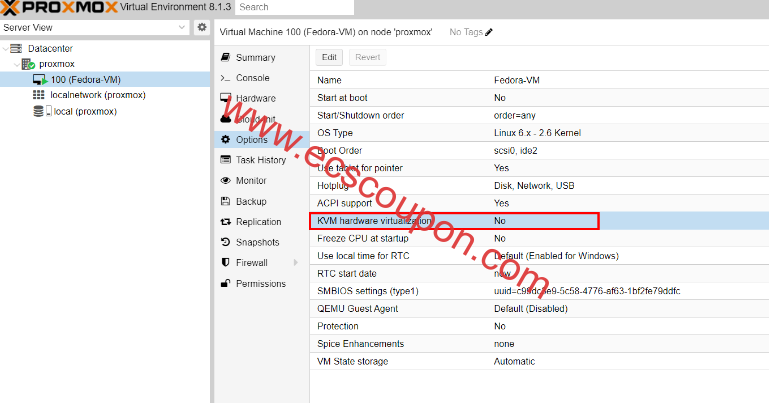Select the Start/Shutdown order row
The height and width of the screenshot is (403, 769).
point(539,115)
